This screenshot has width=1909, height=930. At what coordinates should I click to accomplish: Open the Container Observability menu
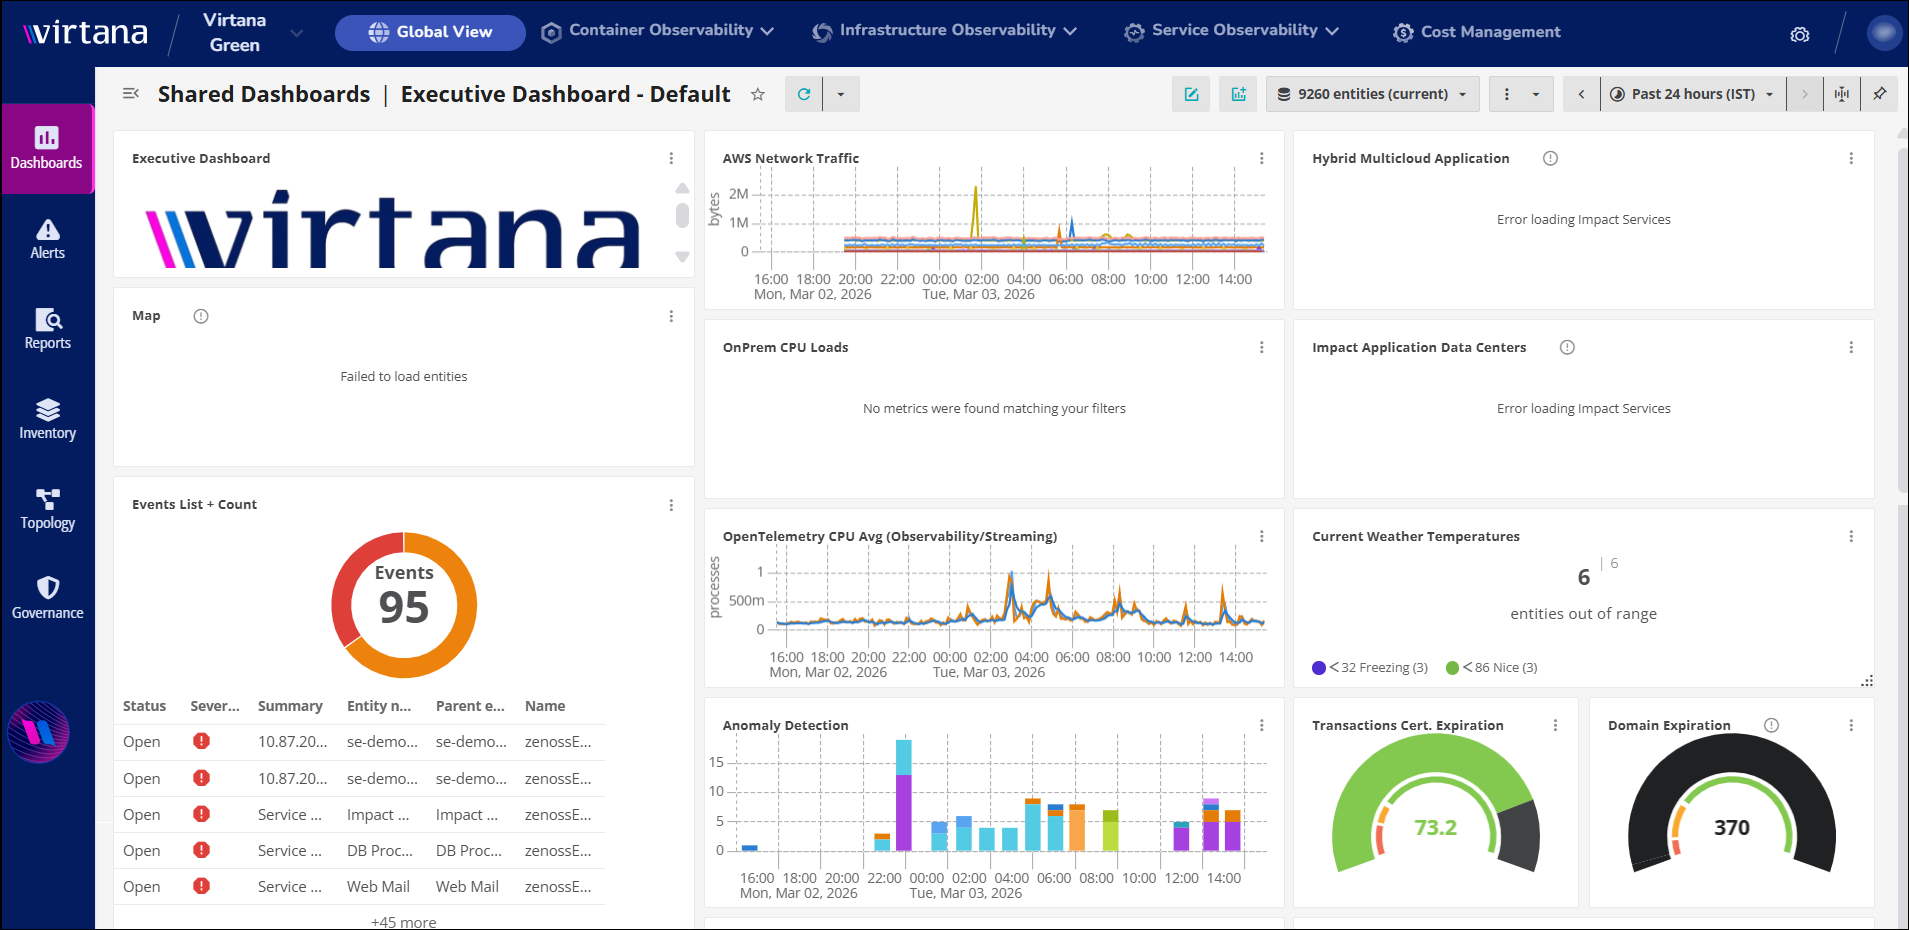tap(657, 31)
